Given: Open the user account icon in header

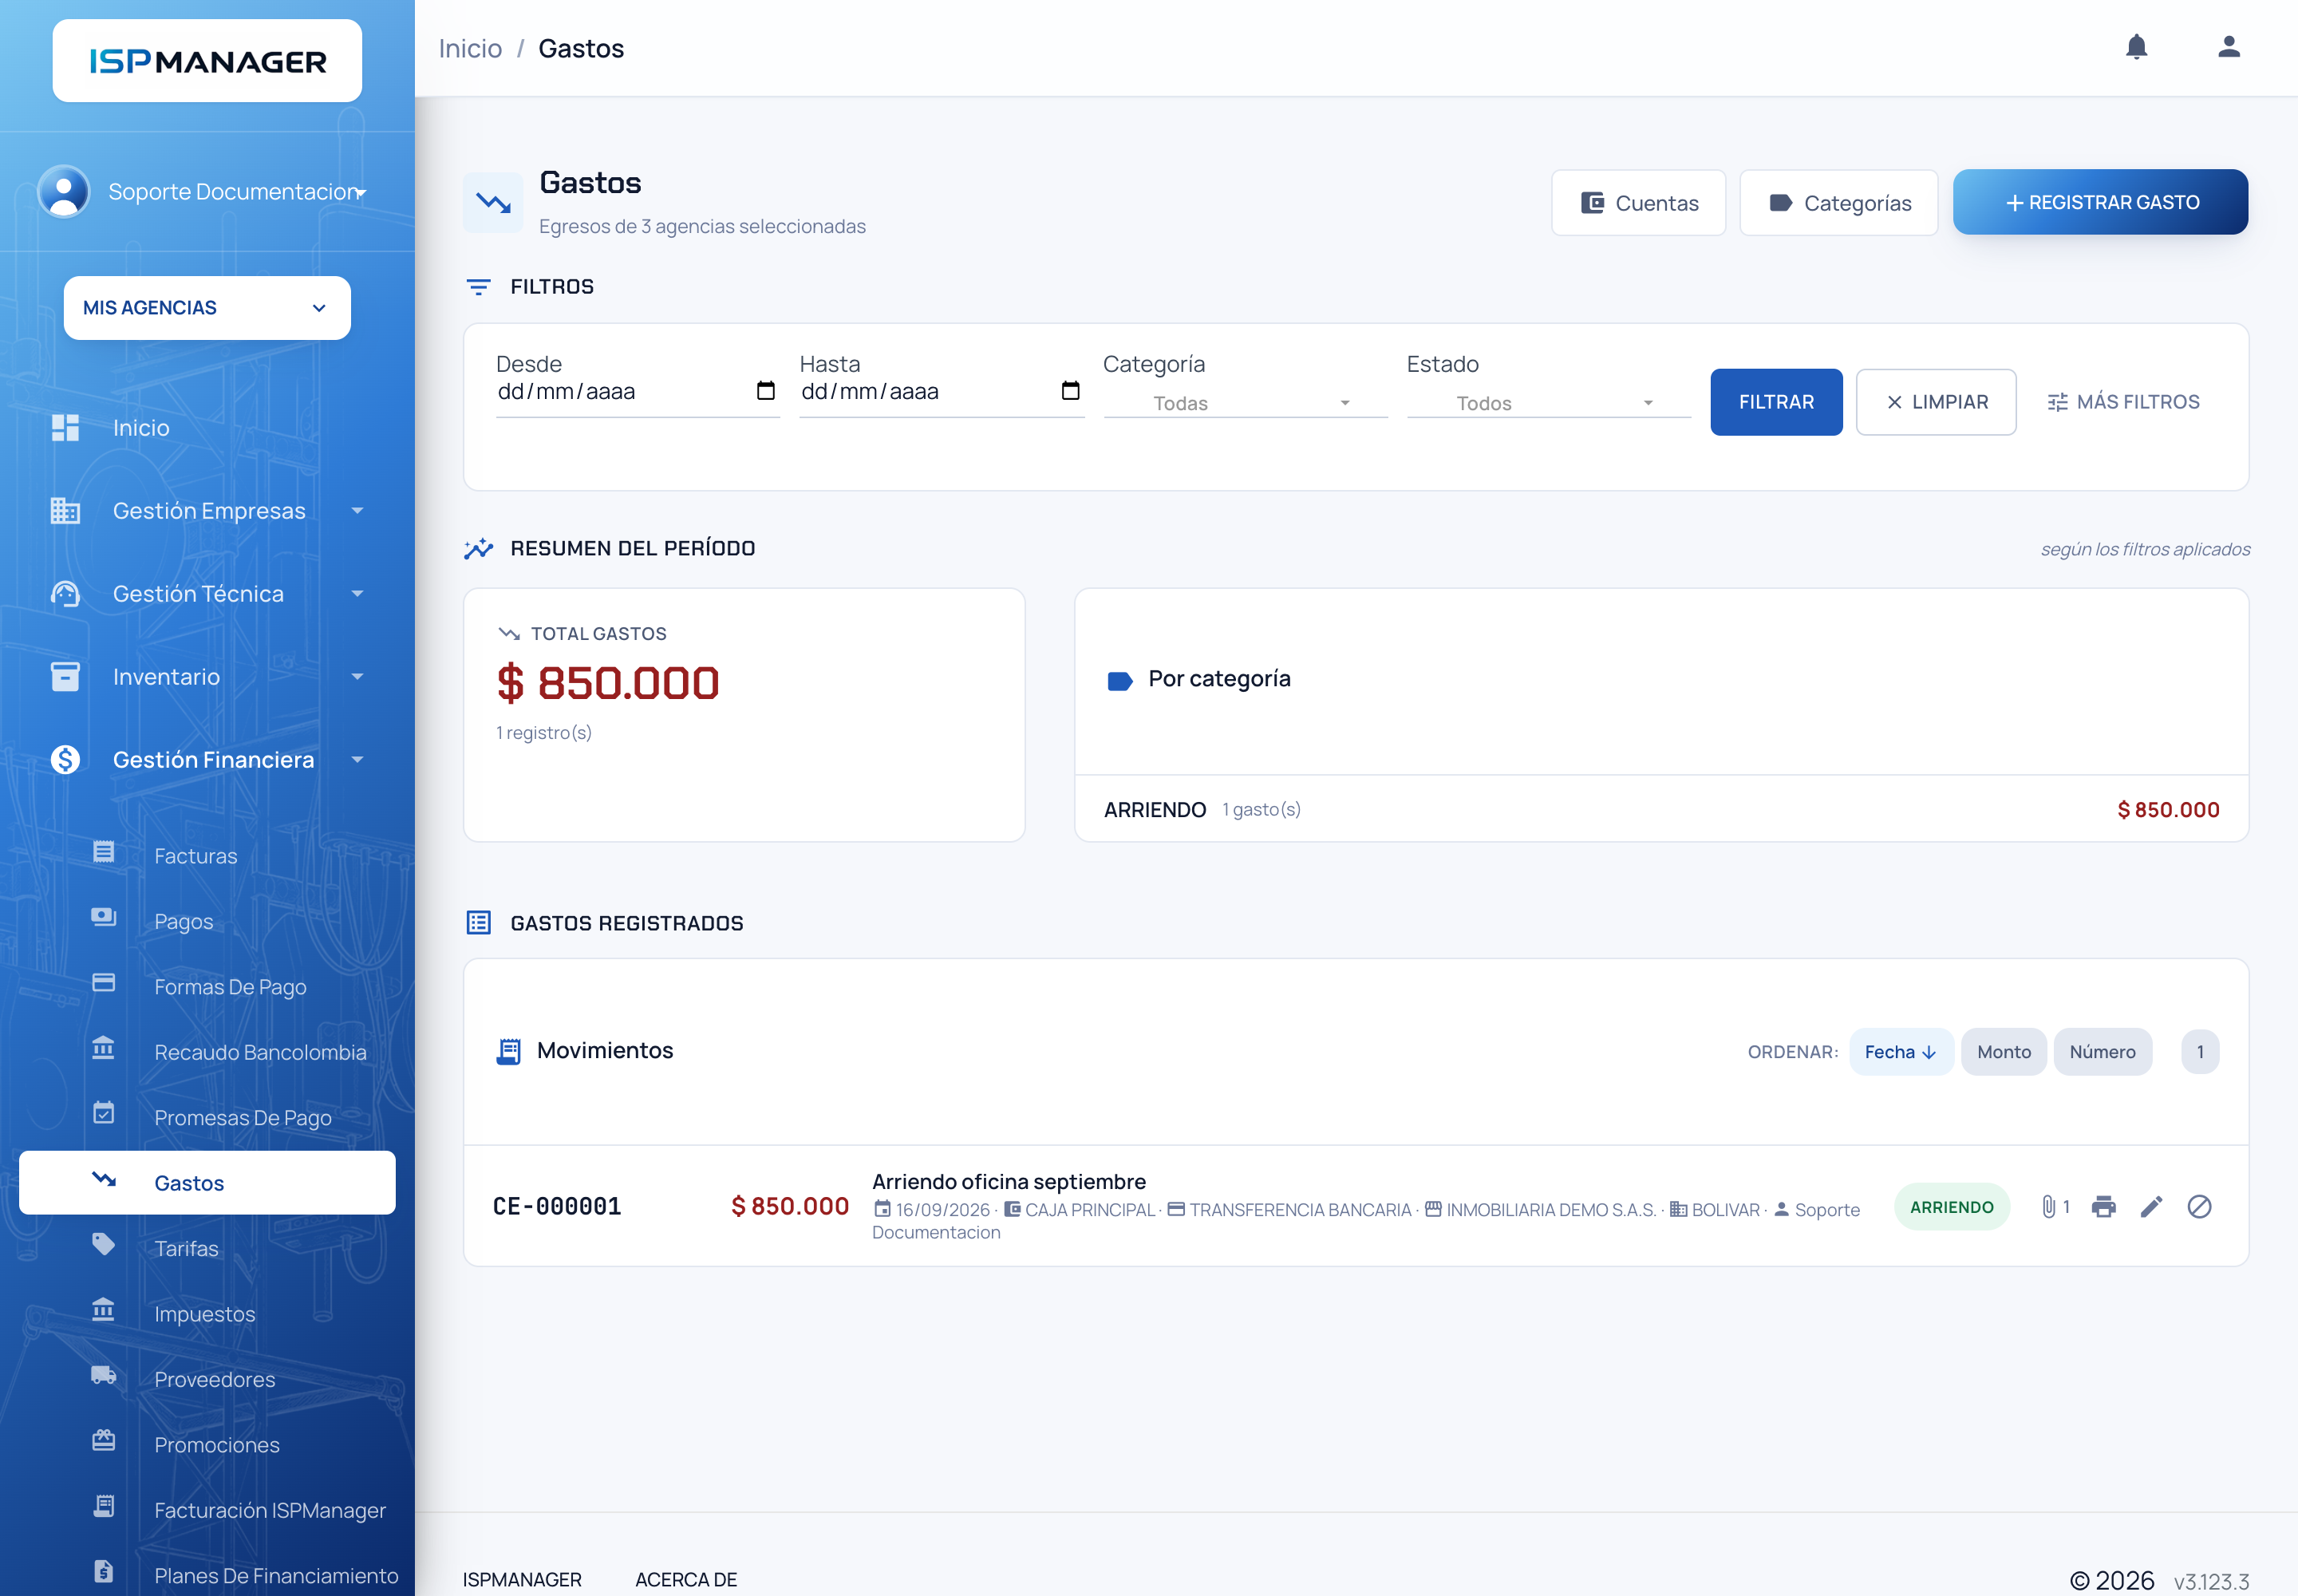Looking at the screenshot, I should 2228,47.
